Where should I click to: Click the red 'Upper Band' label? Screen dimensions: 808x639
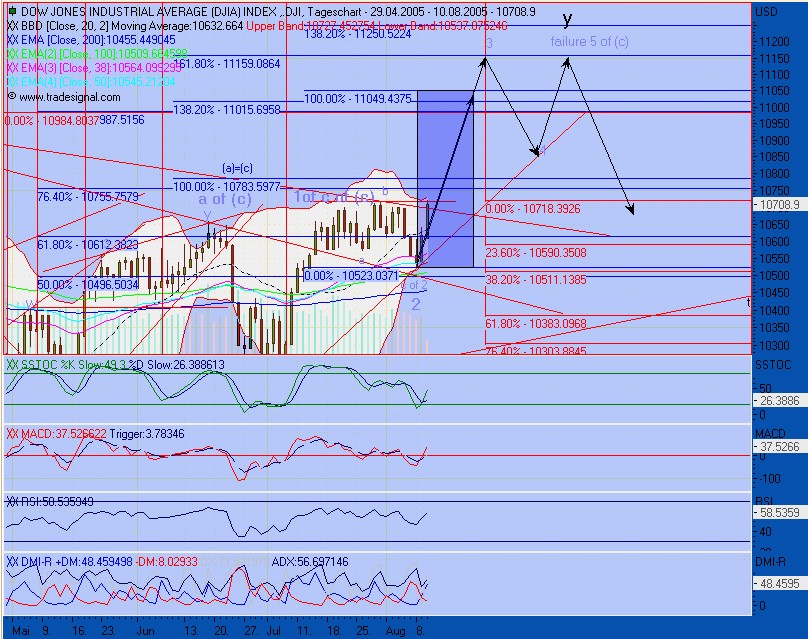275,26
